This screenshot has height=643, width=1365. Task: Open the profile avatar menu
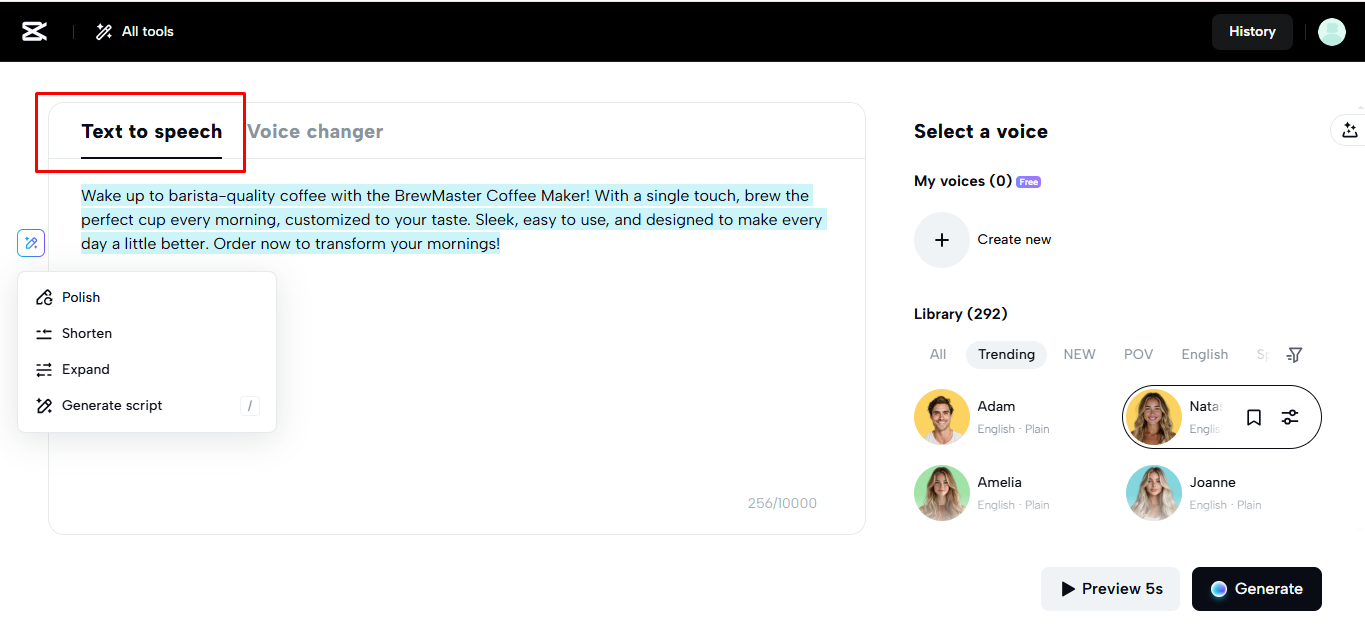(x=1332, y=31)
